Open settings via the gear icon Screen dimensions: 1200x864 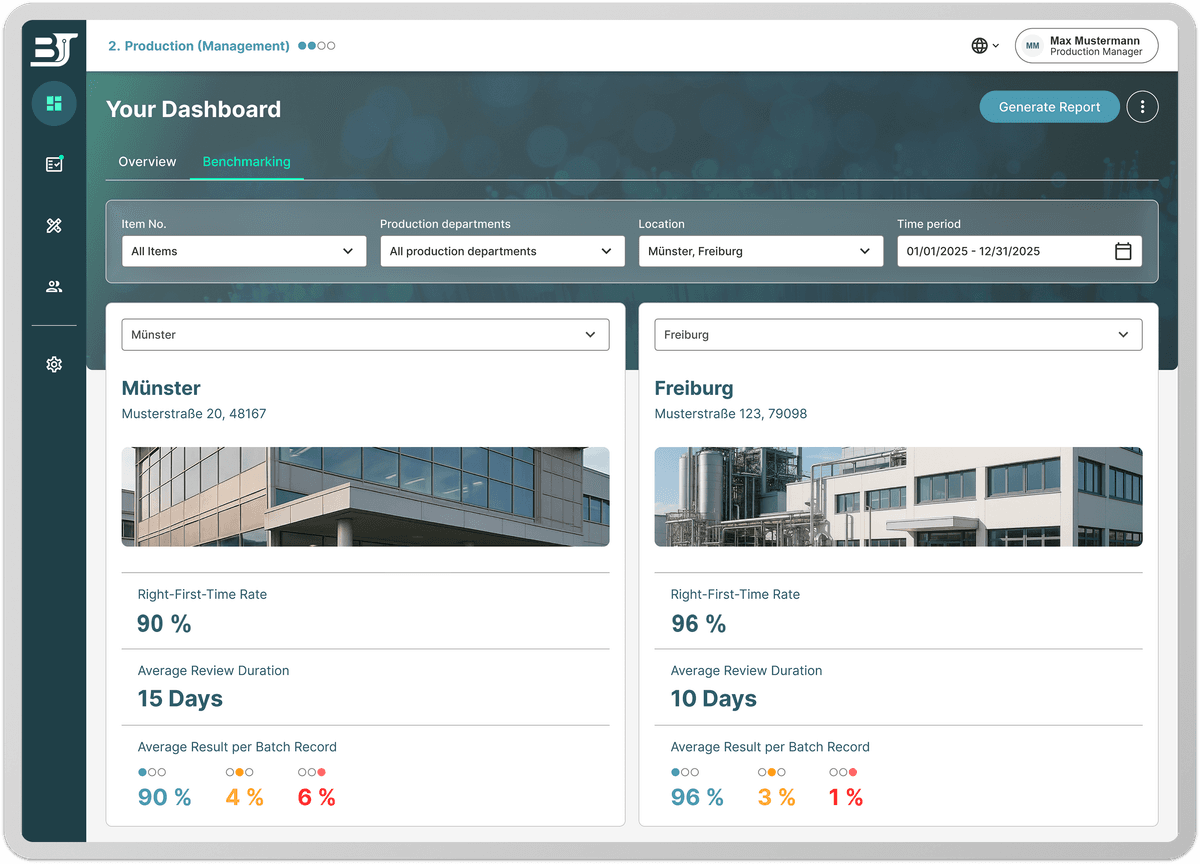[54, 365]
